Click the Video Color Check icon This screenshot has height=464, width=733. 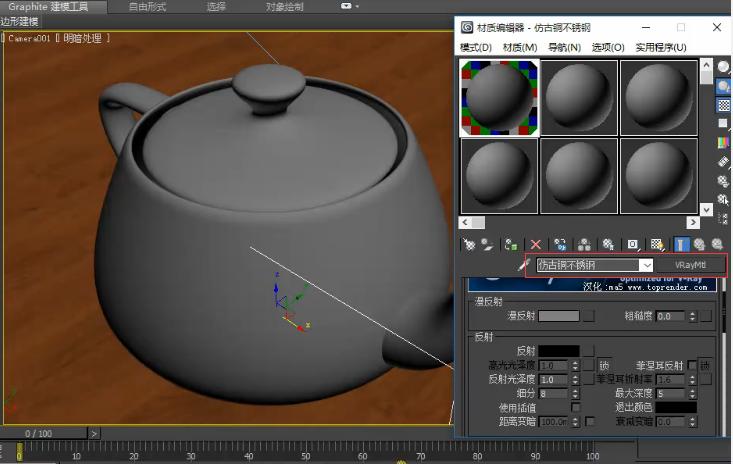723,143
